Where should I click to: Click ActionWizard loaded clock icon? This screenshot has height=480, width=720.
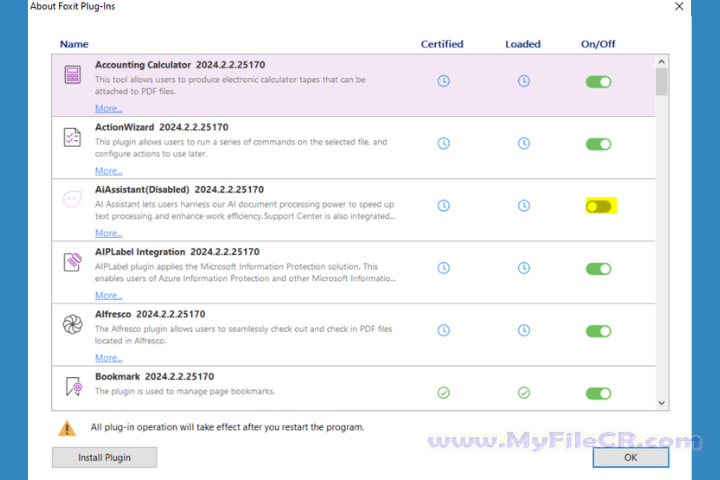[524, 143]
